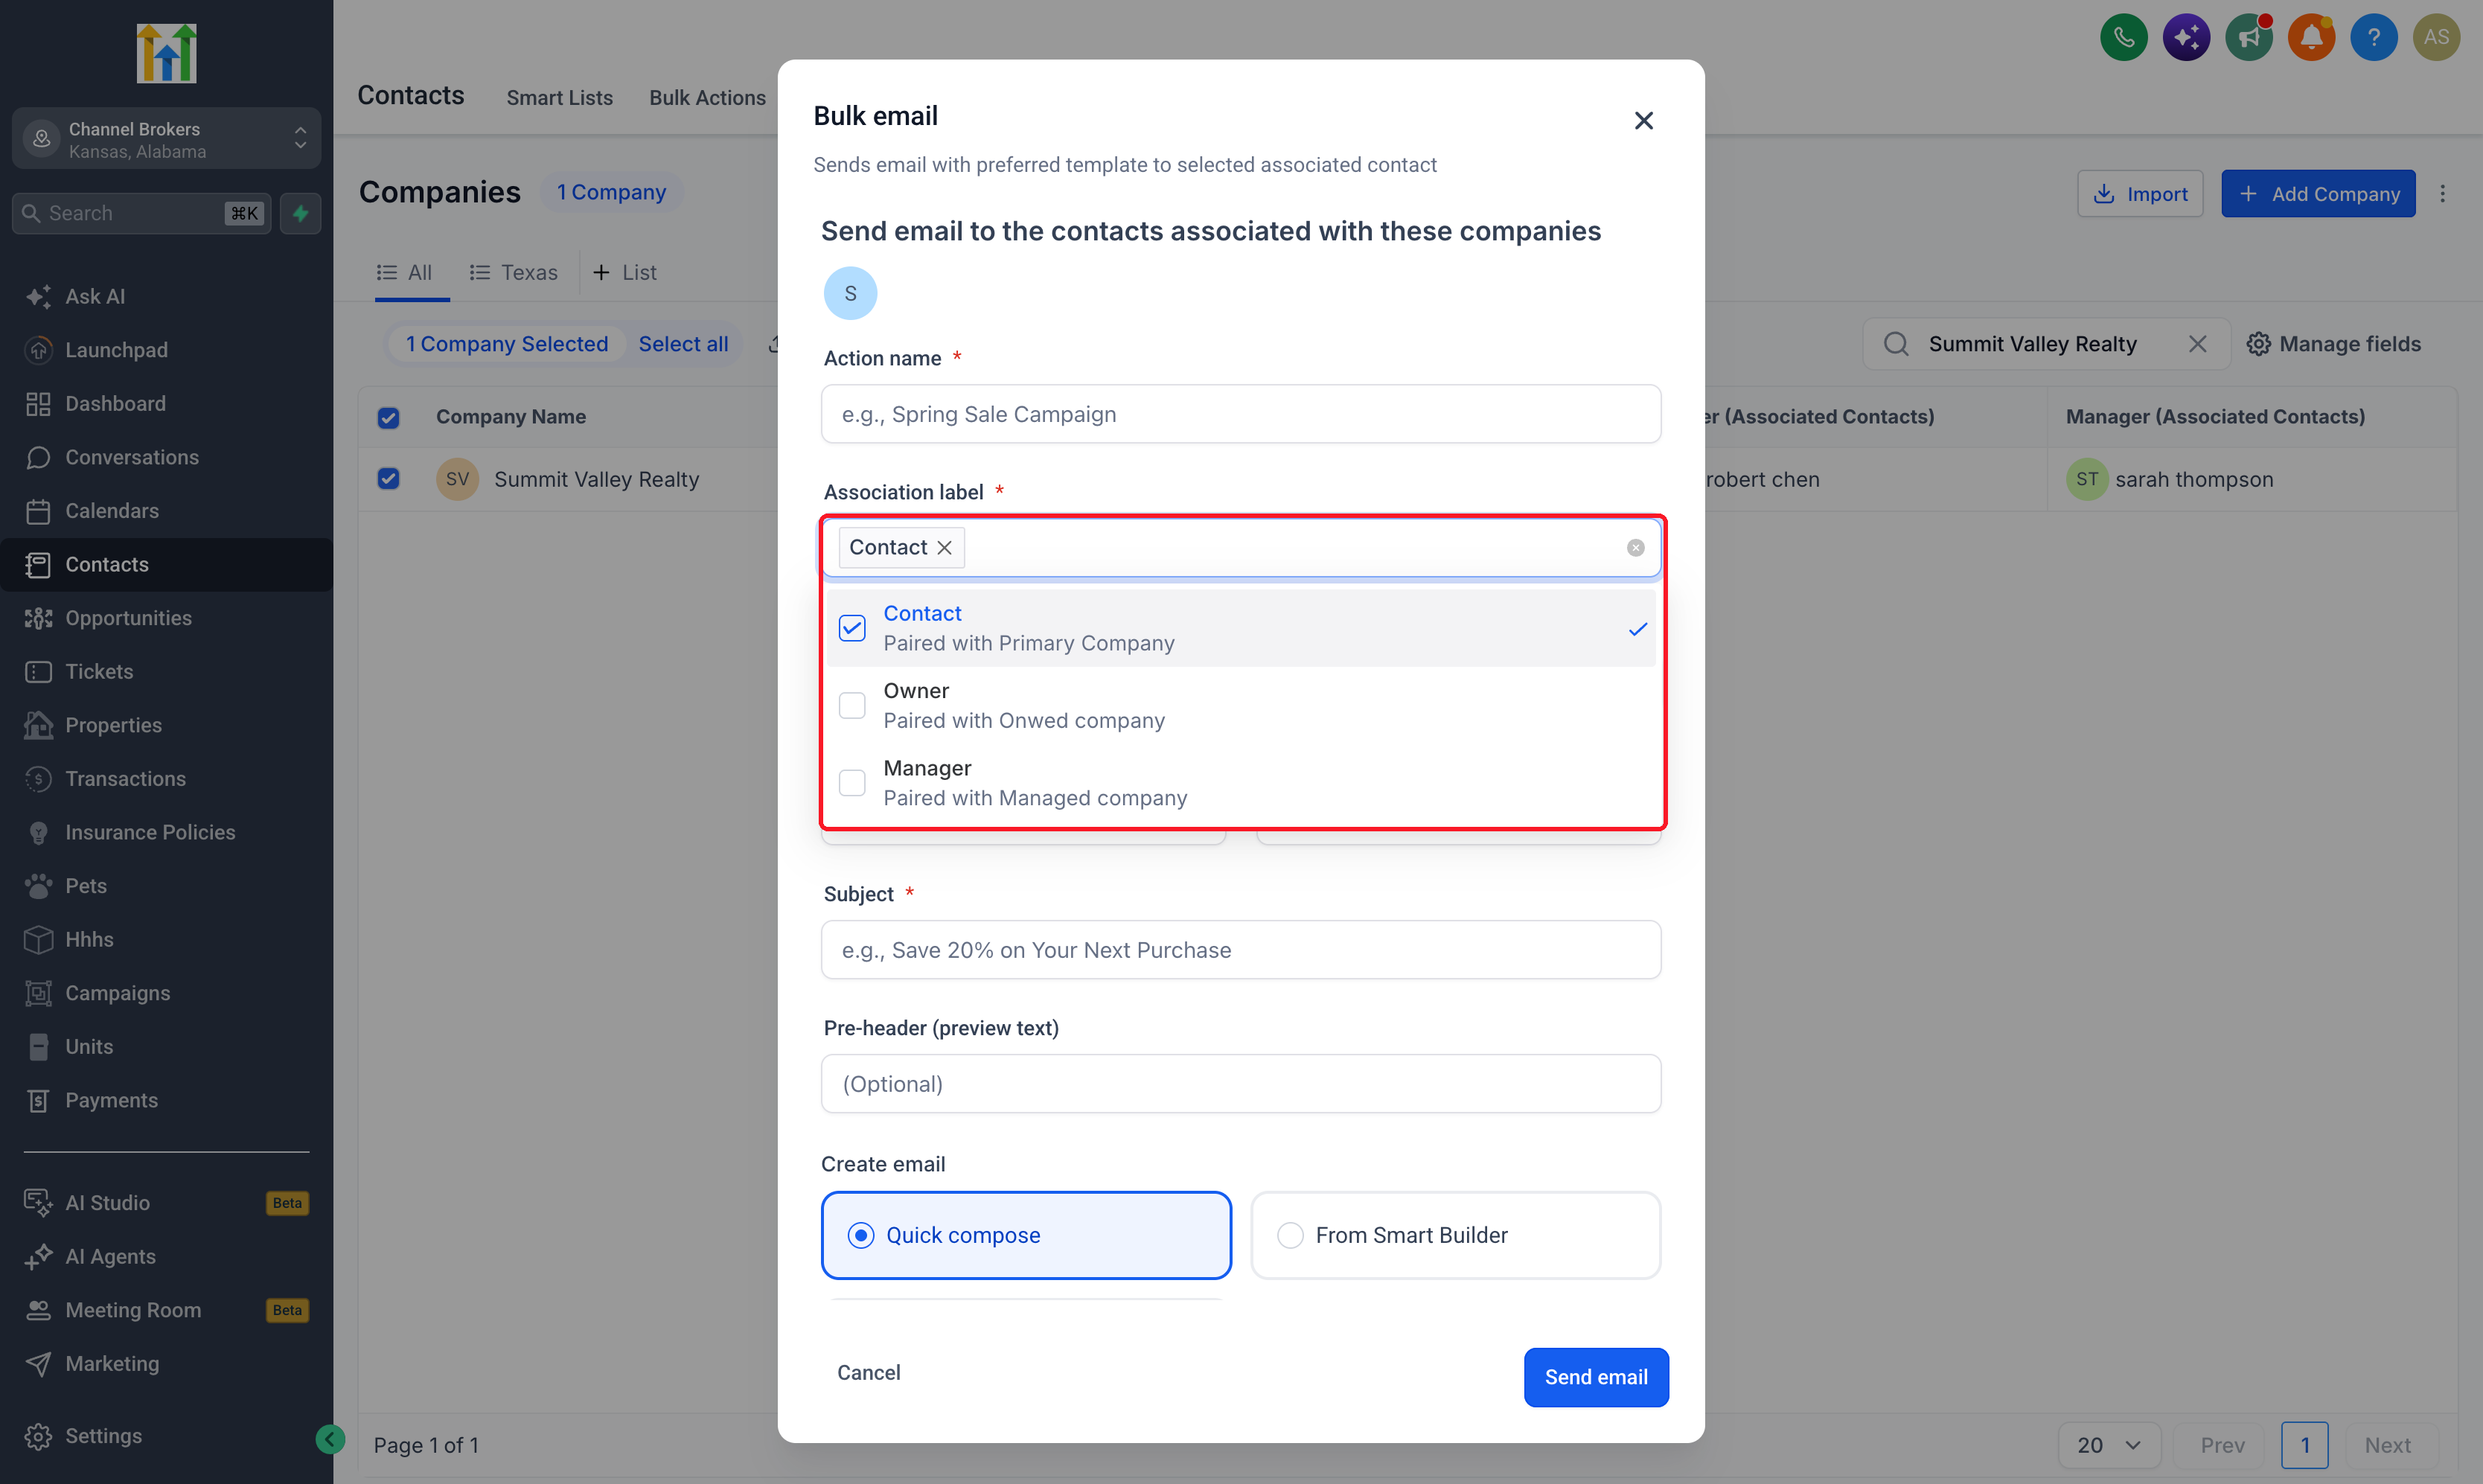Click the Send email button

1595,1377
